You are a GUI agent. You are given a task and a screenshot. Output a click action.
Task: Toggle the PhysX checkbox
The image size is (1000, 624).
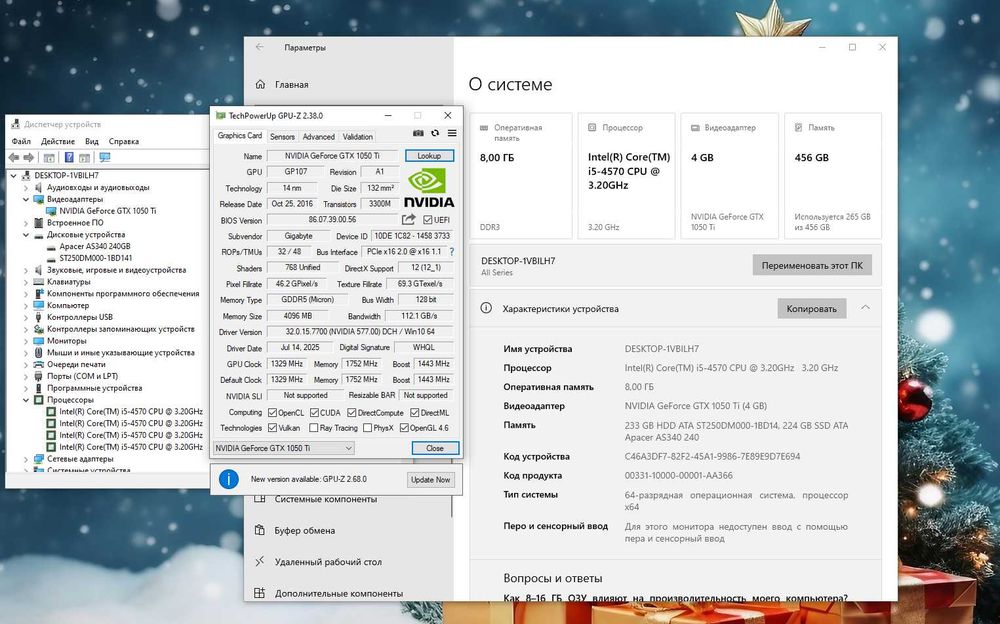click(x=367, y=428)
